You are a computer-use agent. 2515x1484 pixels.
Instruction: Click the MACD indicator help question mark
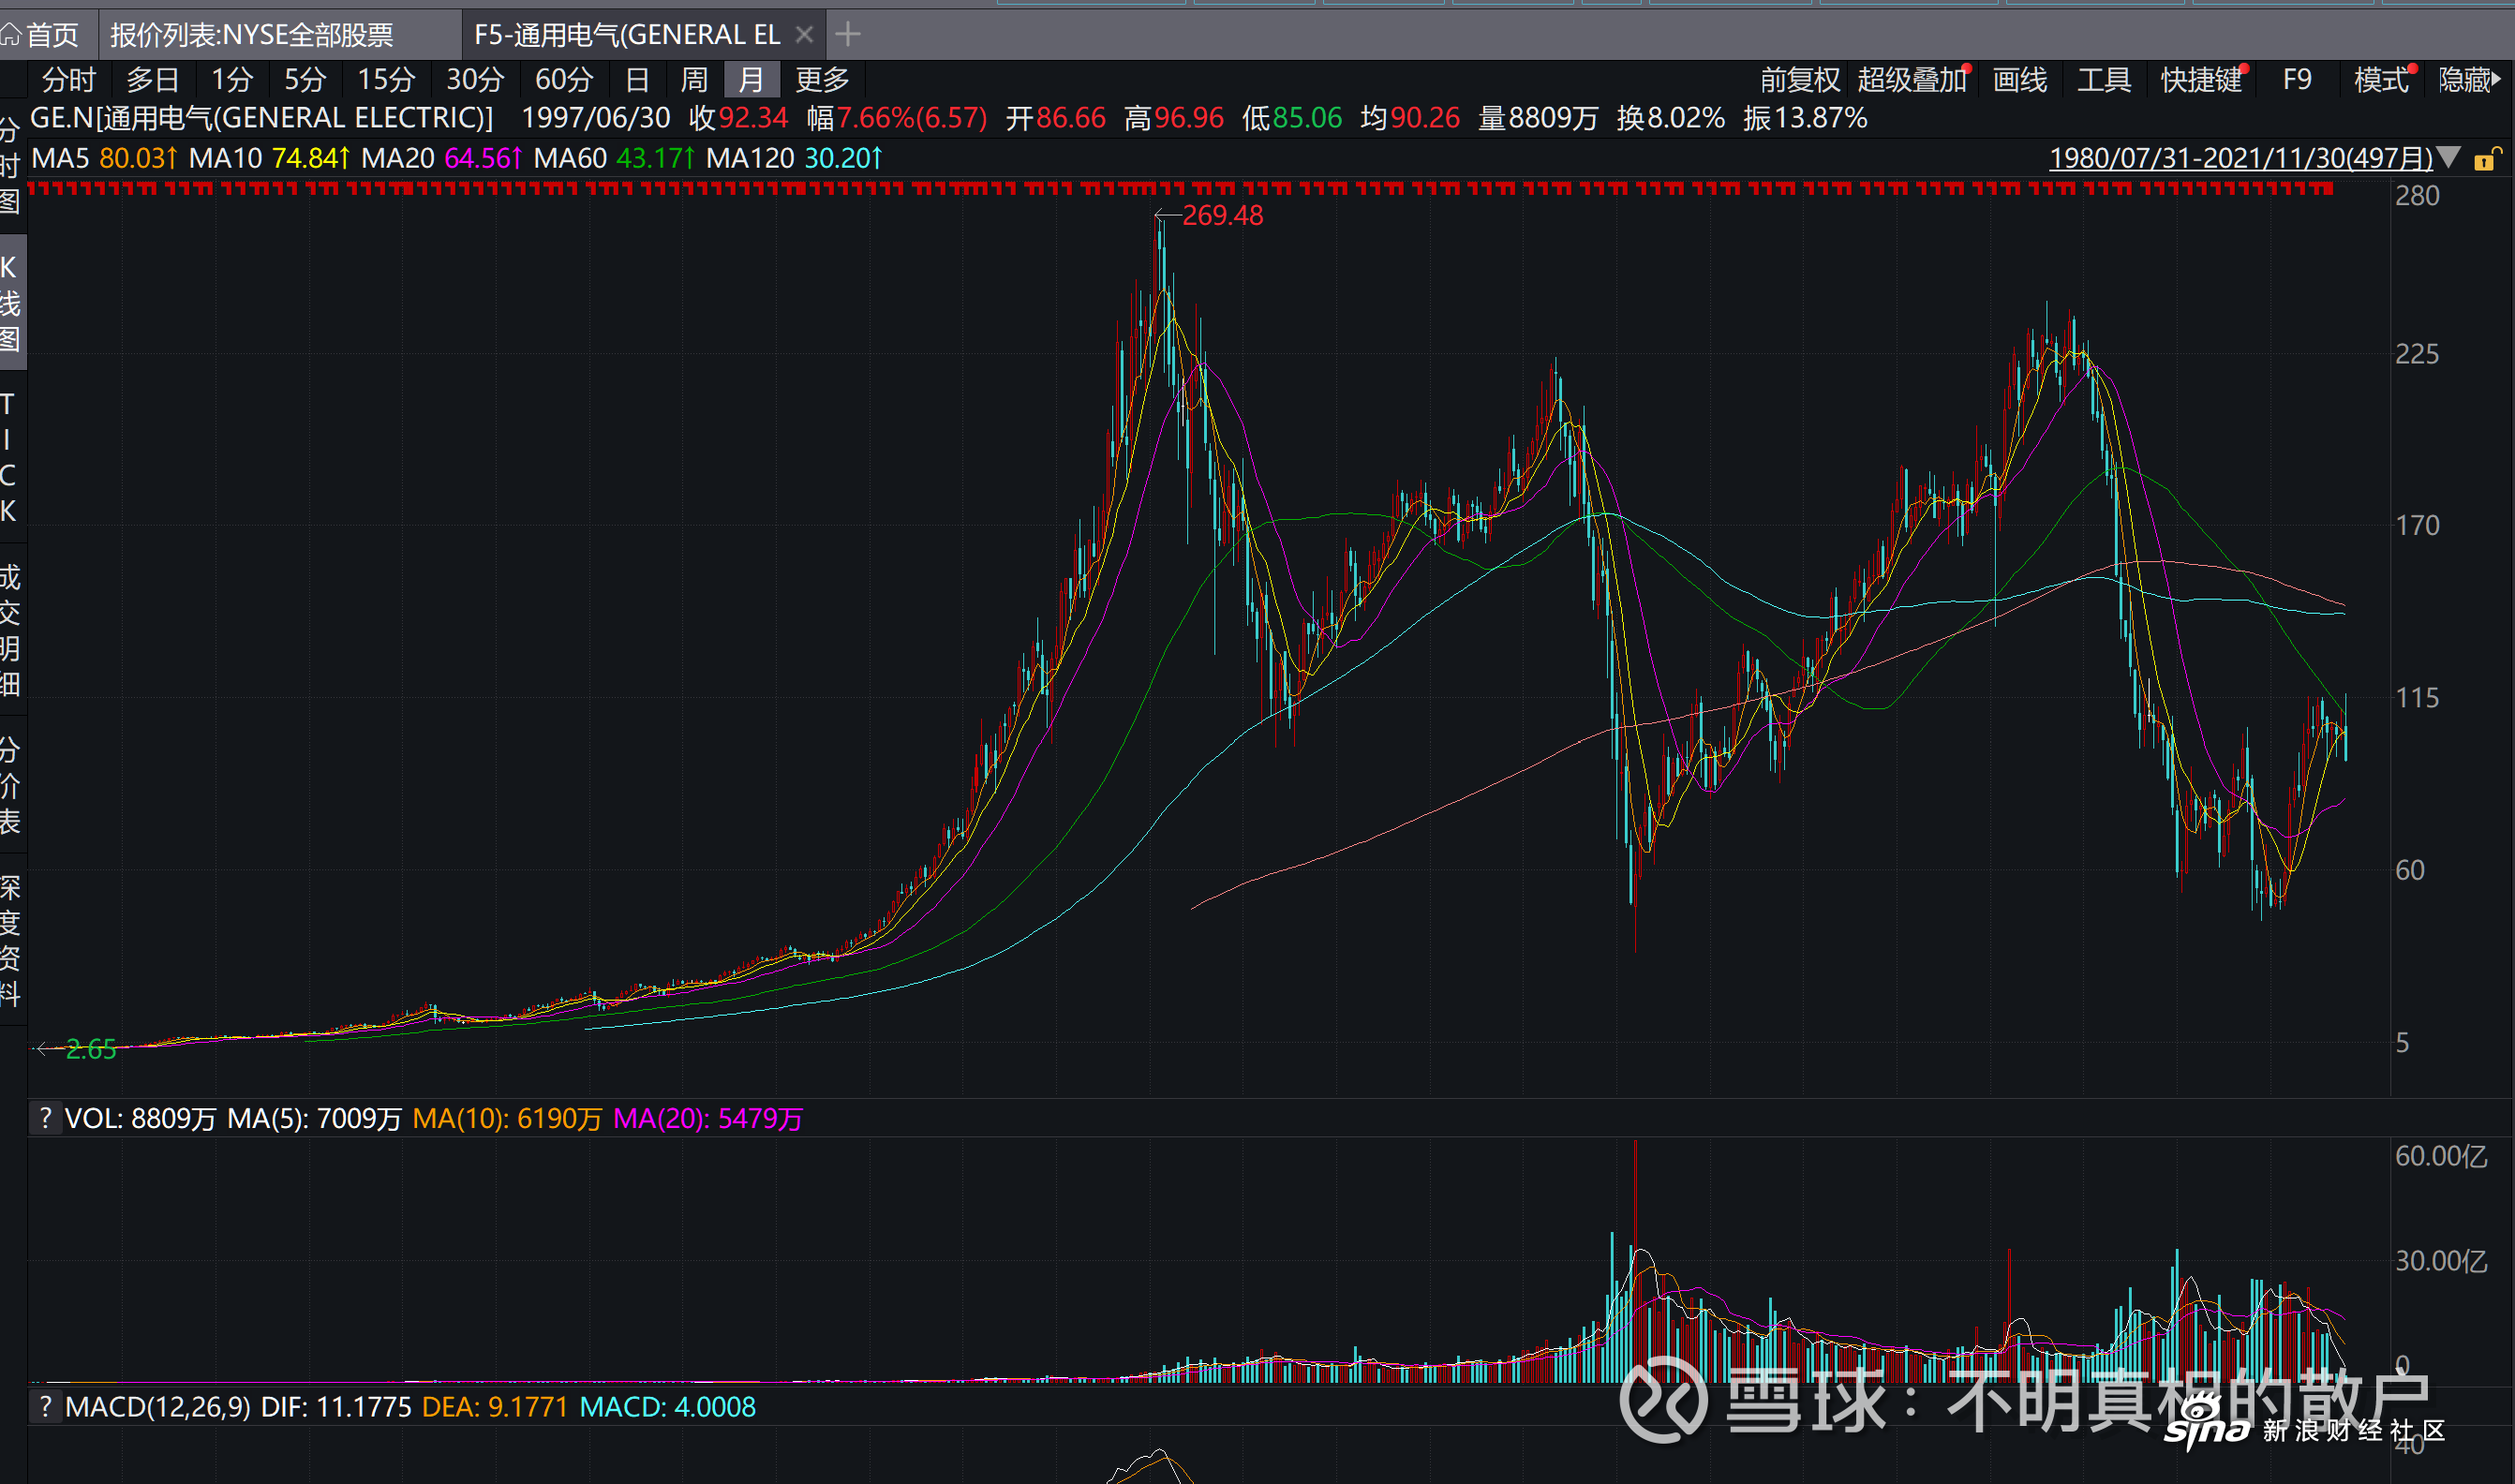tap(45, 1406)
